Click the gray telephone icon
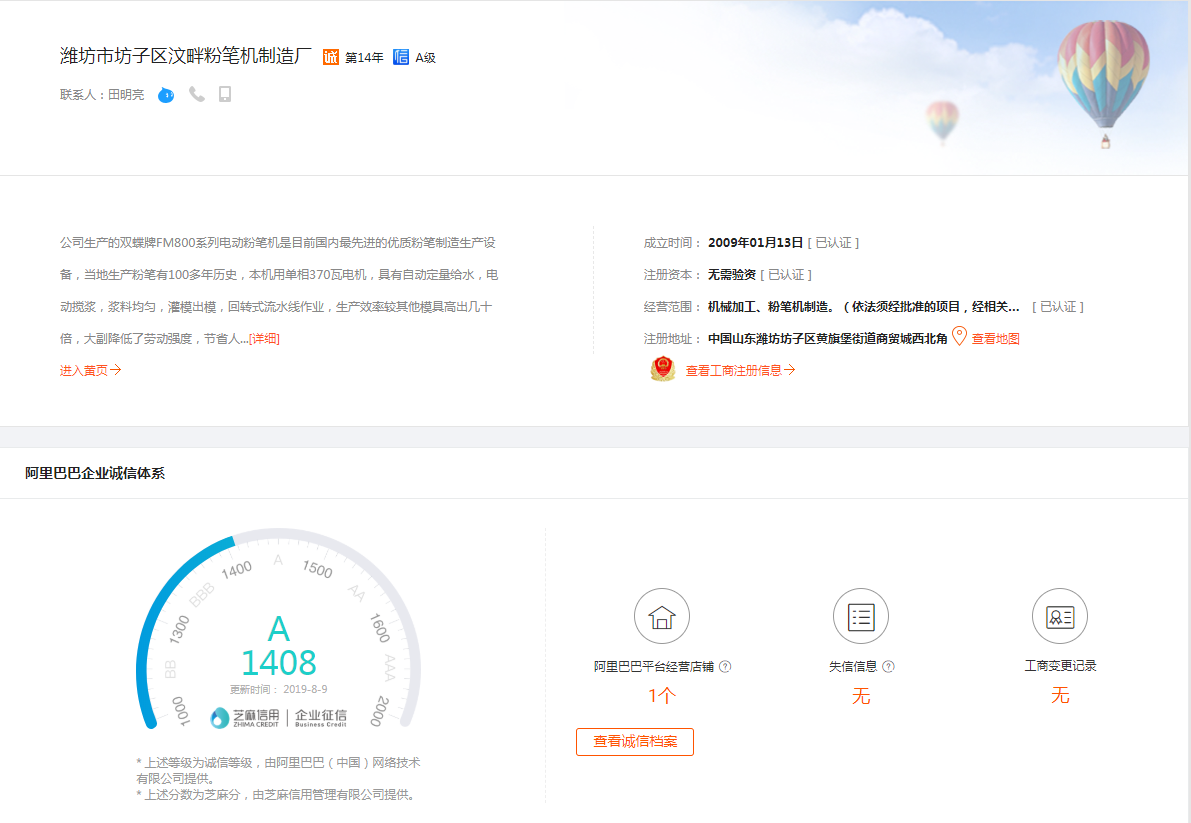Image resolution: width=1191 pixels, height=823 pixels. pyautogui.click(x=197, y=94)
